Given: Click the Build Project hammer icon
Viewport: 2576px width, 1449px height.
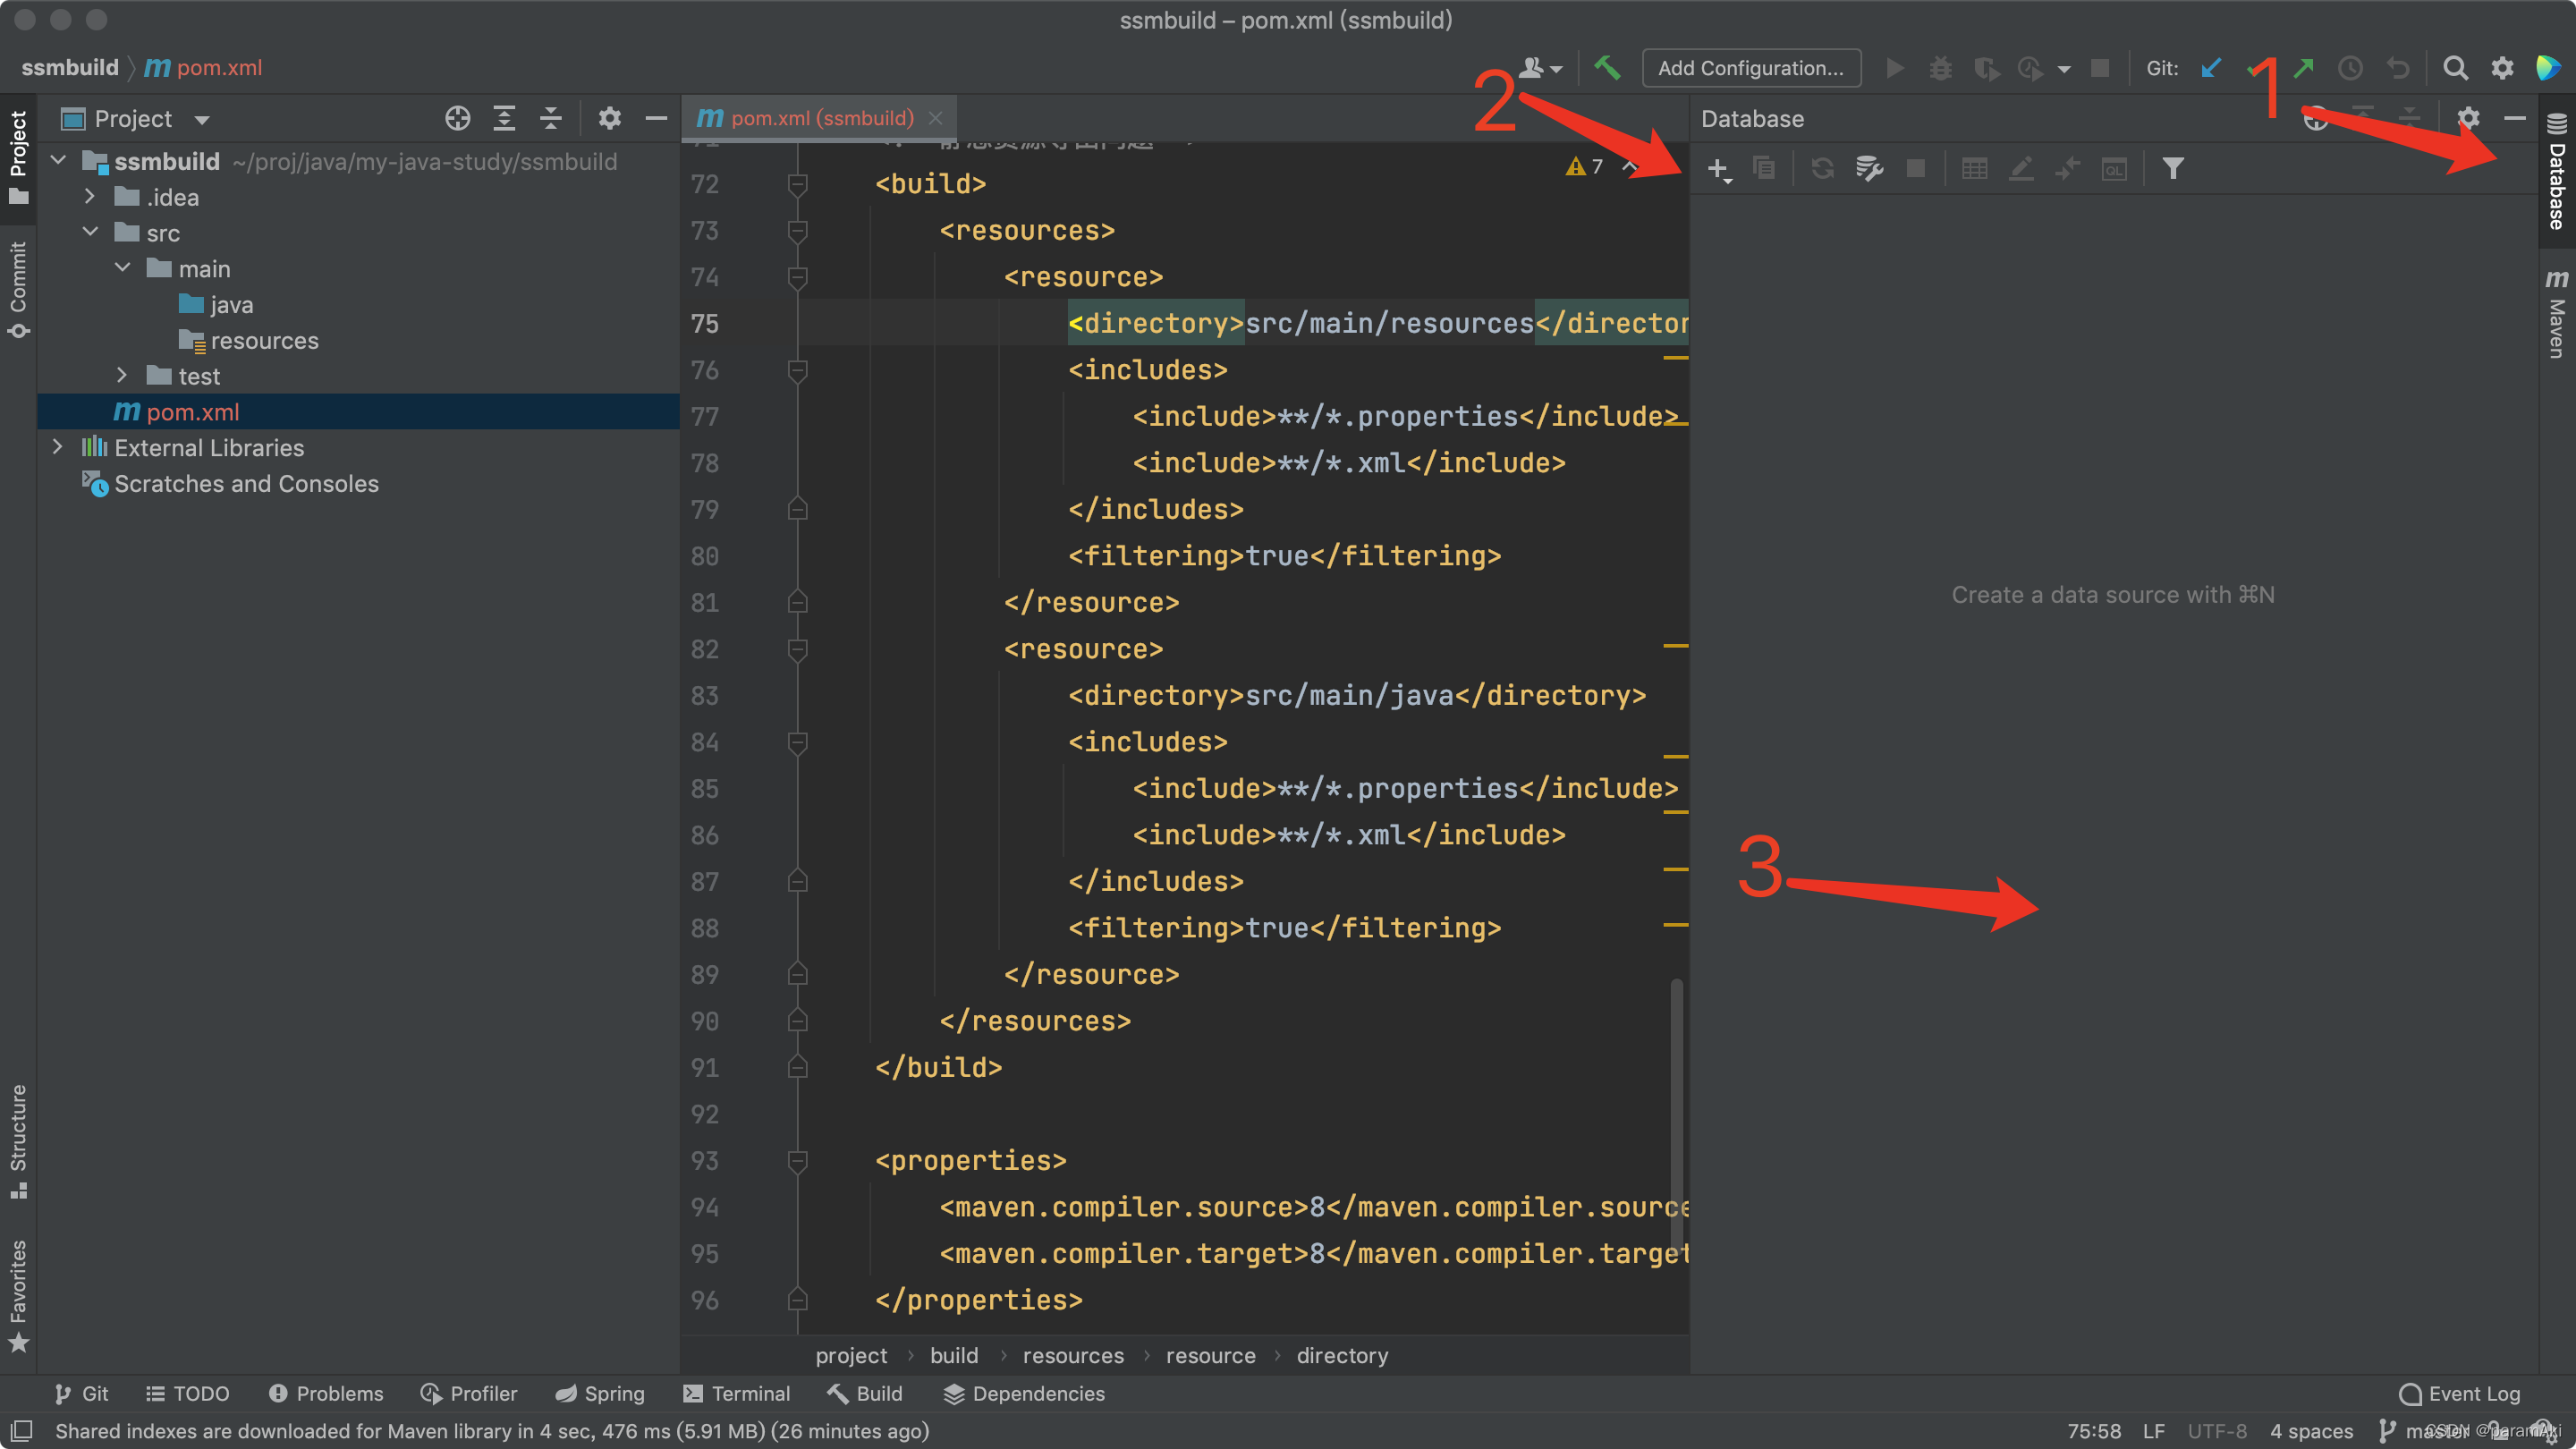Looking at the screenshot, I should pos(1607,68).
